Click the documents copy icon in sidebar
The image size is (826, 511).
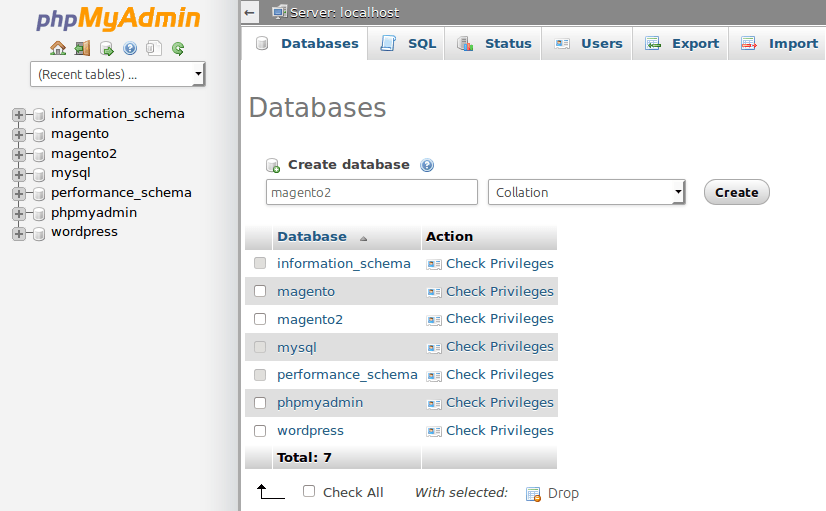[154, 48]
